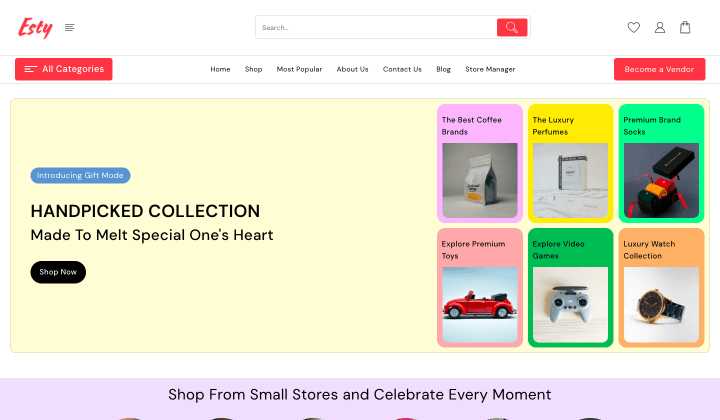This screenshot has height=420, width=720.
Task: Click the red search magnifier button
Action: coord(512,28)
